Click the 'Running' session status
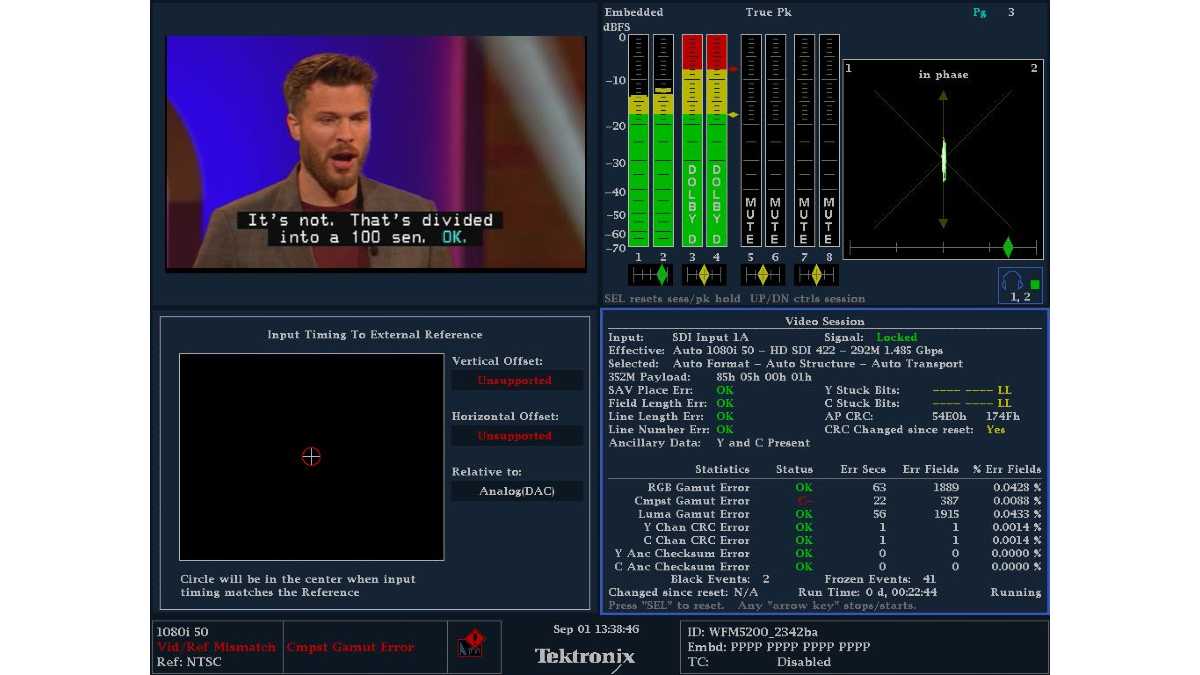This screenshot has height=675, width=1200. [1016, 592]
